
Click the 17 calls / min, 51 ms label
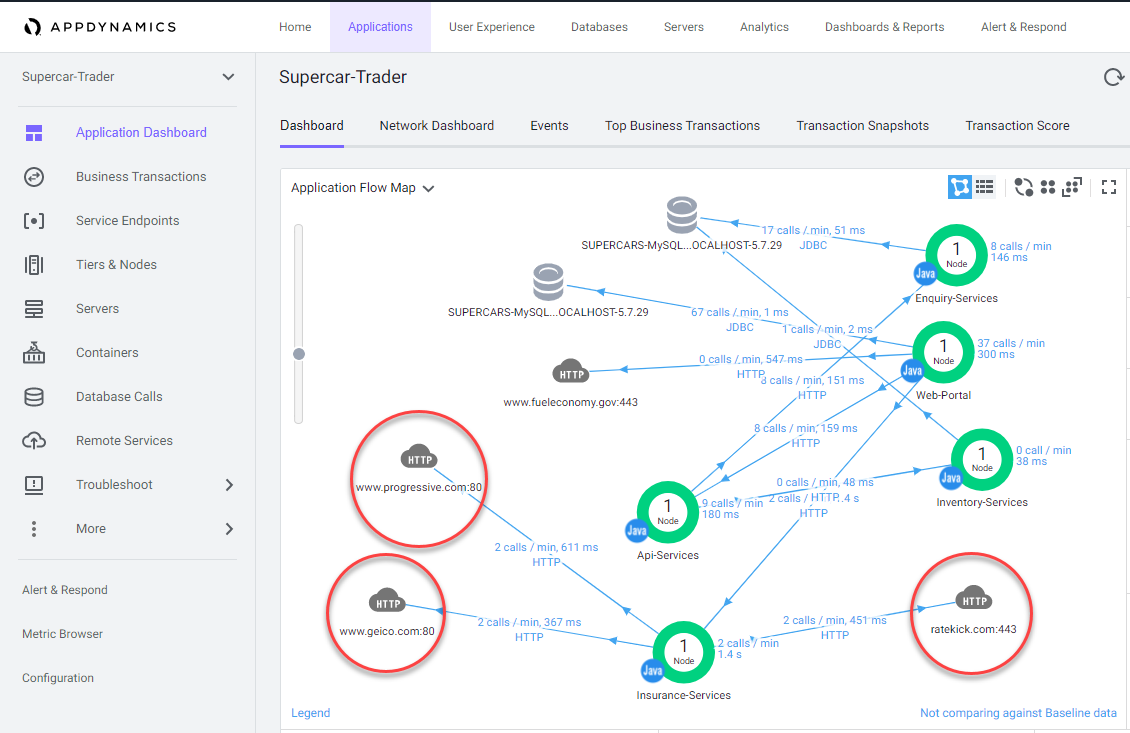coord(814,230)
